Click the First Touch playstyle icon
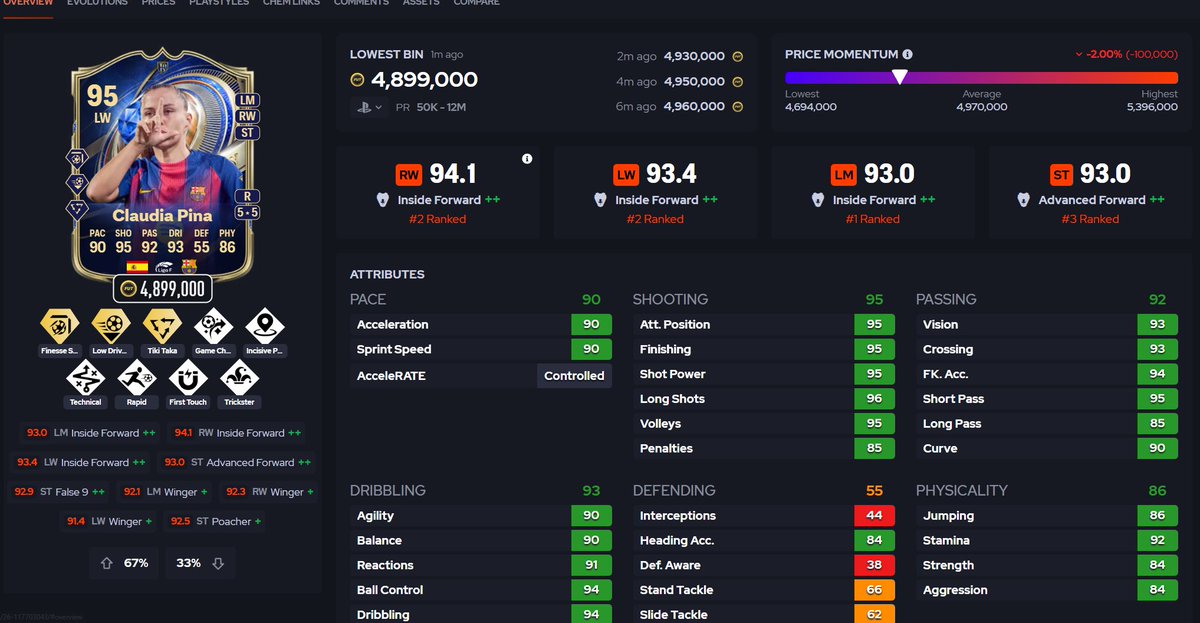This screenshot has width=1200, height=623. (x=188, y=378)
